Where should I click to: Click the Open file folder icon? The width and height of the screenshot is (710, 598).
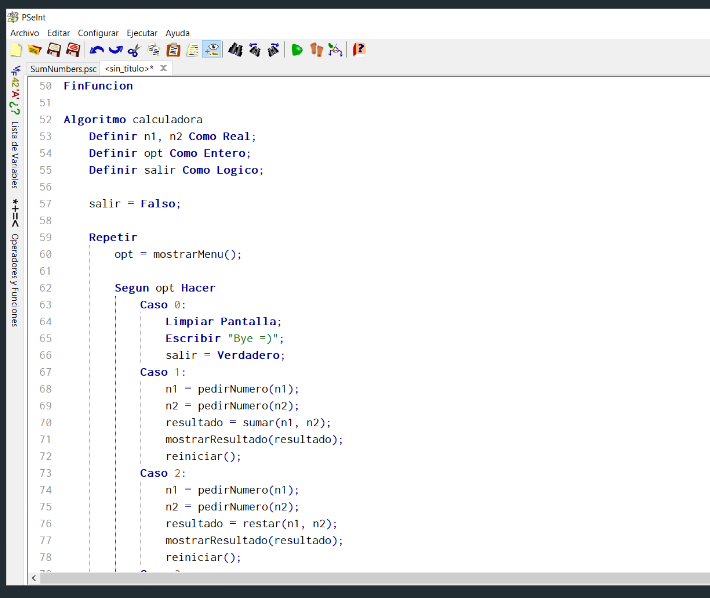(35, 49)
